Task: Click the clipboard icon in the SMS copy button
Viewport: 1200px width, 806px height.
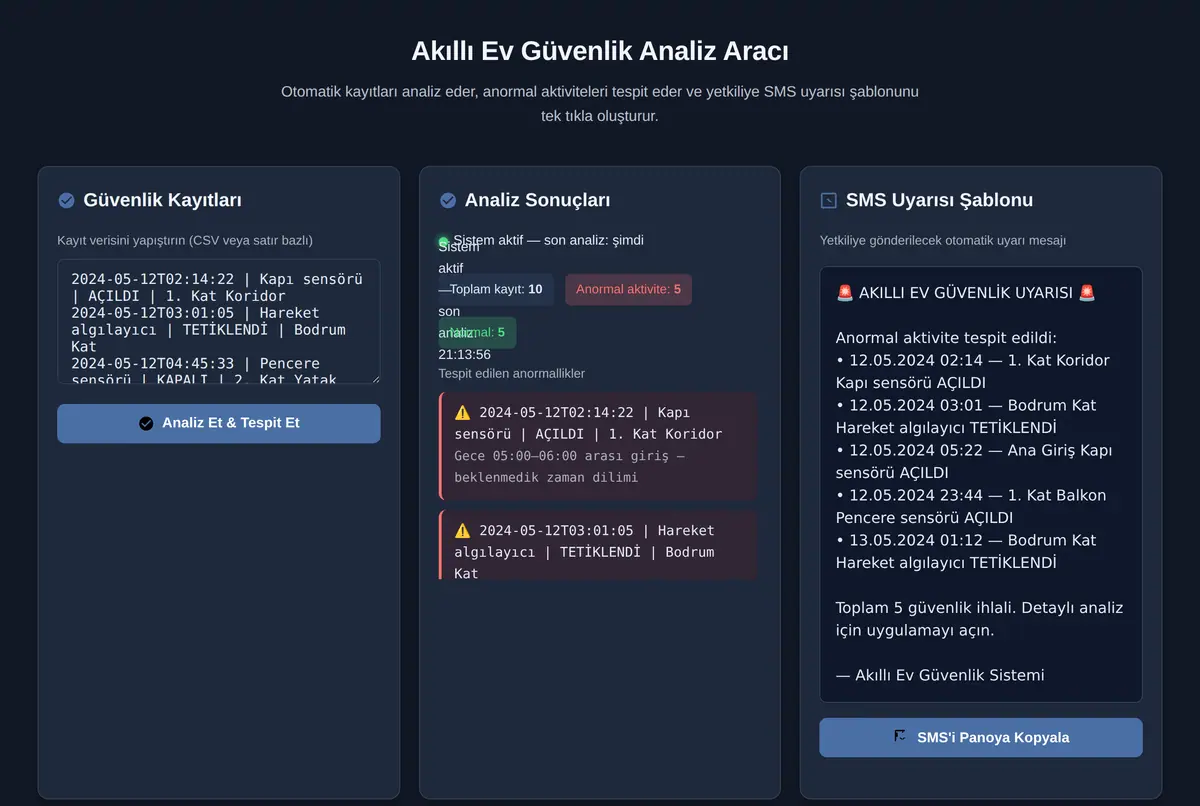Action: (900, 736)
